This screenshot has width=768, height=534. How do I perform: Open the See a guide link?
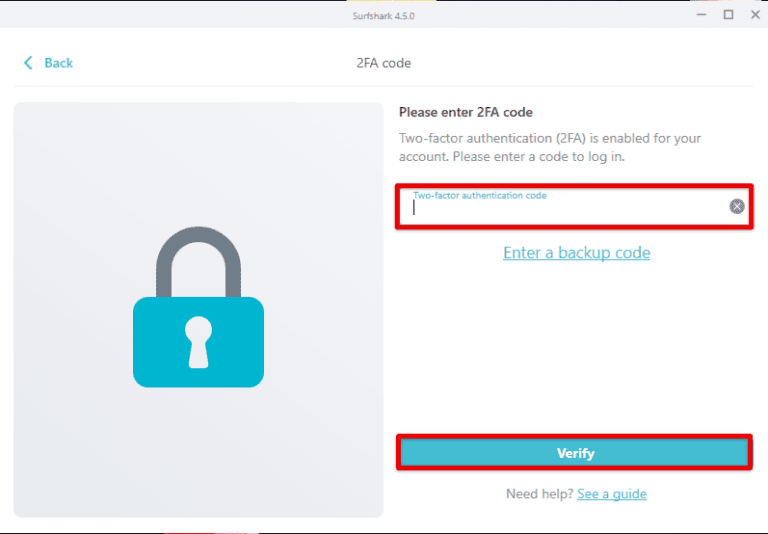[611, 494]
